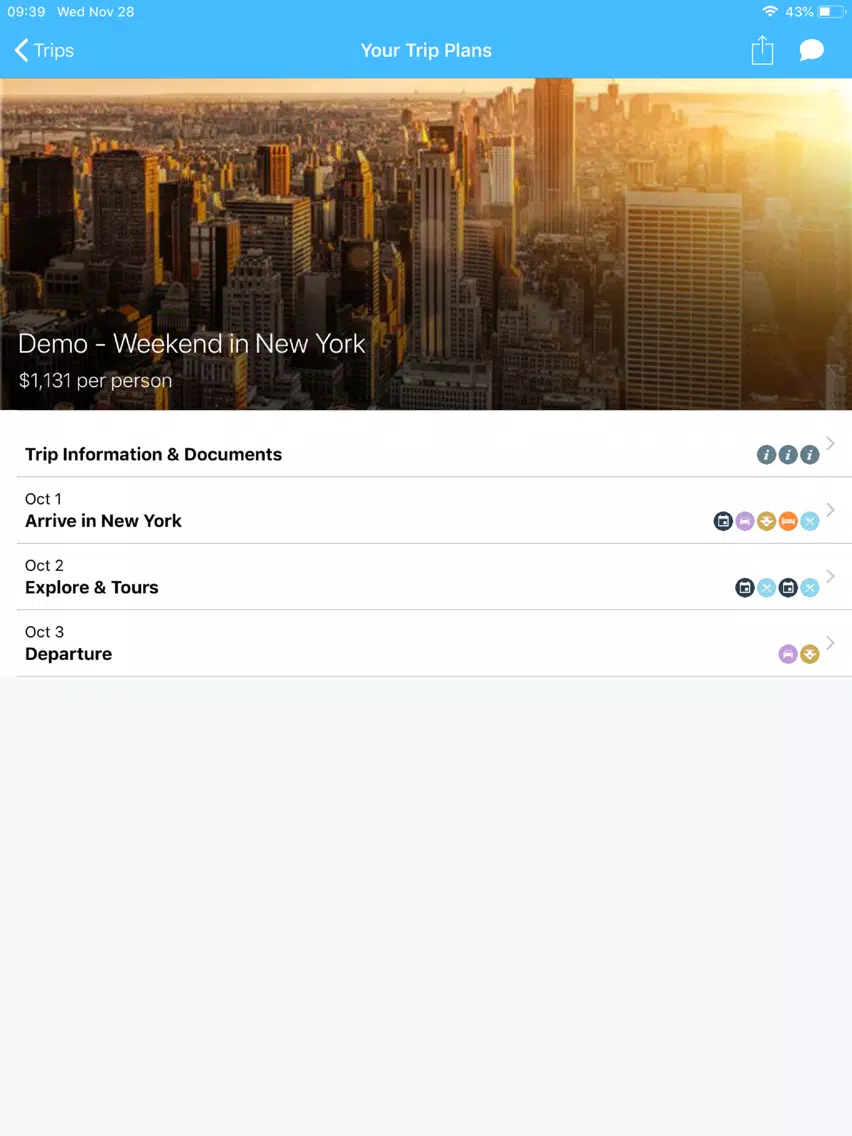Tap the purple car transfer icon on Oct 1
The width and height of the screenshot is (852, 1136).
click(745, 521)
